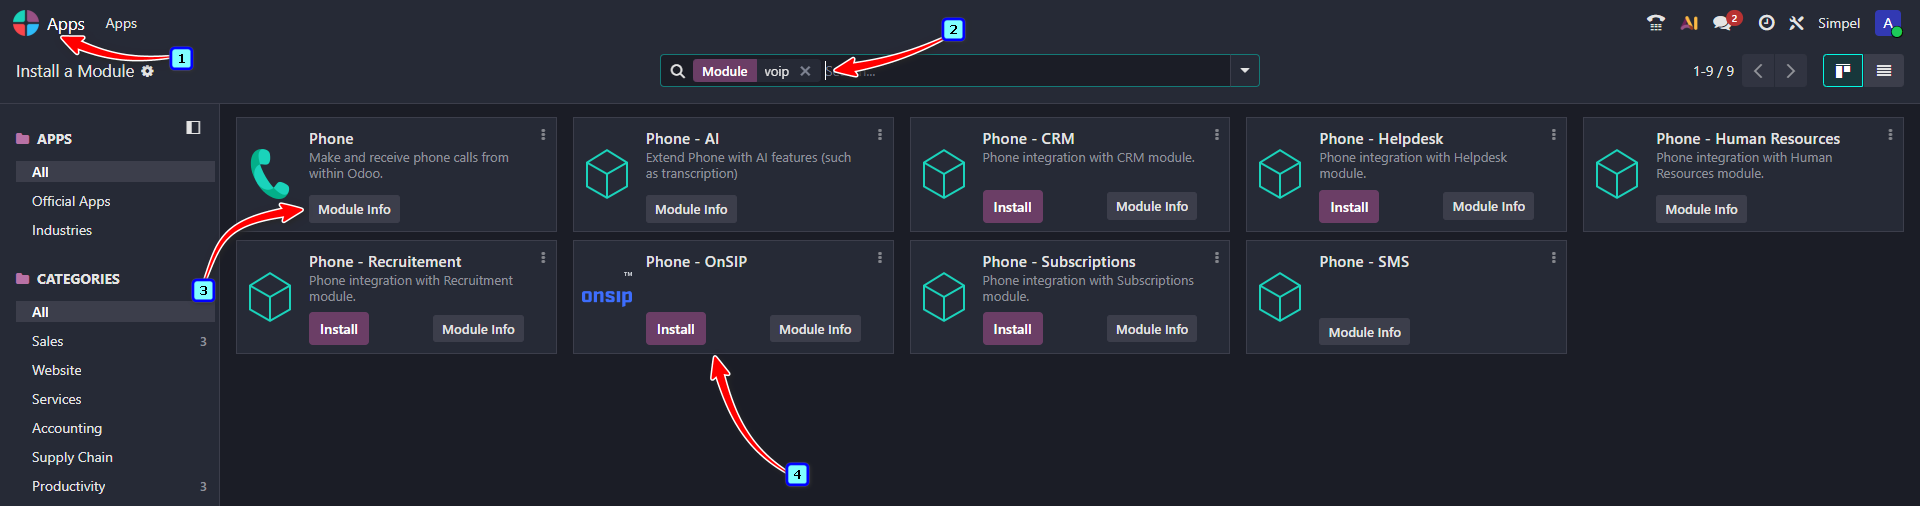
Task: Click the Phone - Human Resources cube icon
Action: pos(1617,174)
